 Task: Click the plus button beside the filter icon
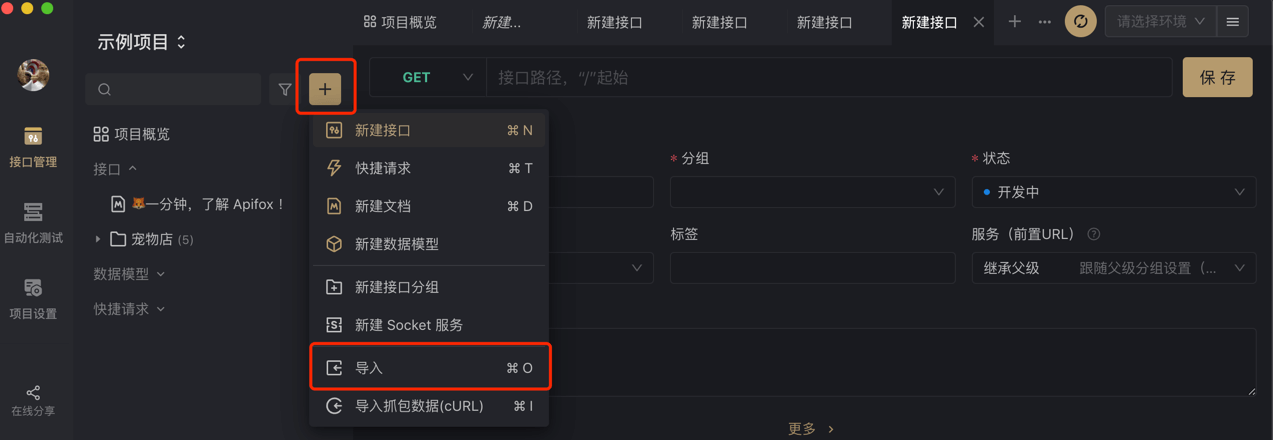tap(325, 89)
